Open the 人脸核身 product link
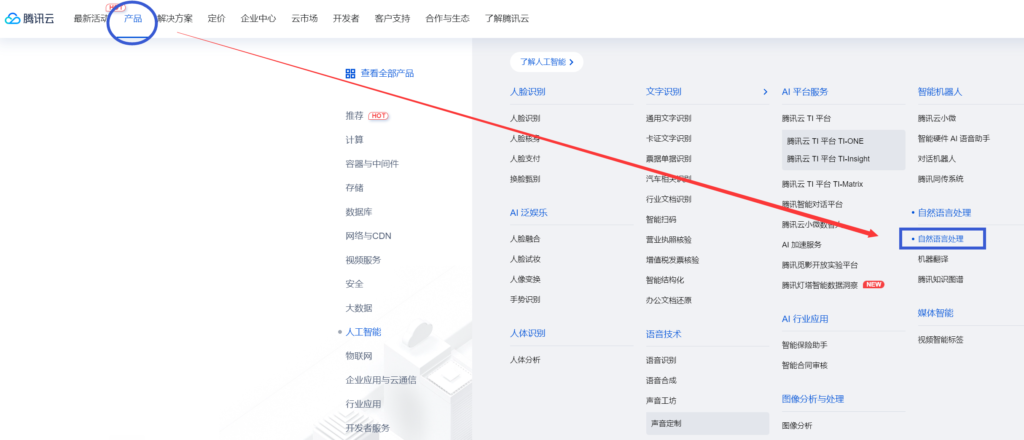This screenshot has height=440, width=1024. click(x=525, y=138)
